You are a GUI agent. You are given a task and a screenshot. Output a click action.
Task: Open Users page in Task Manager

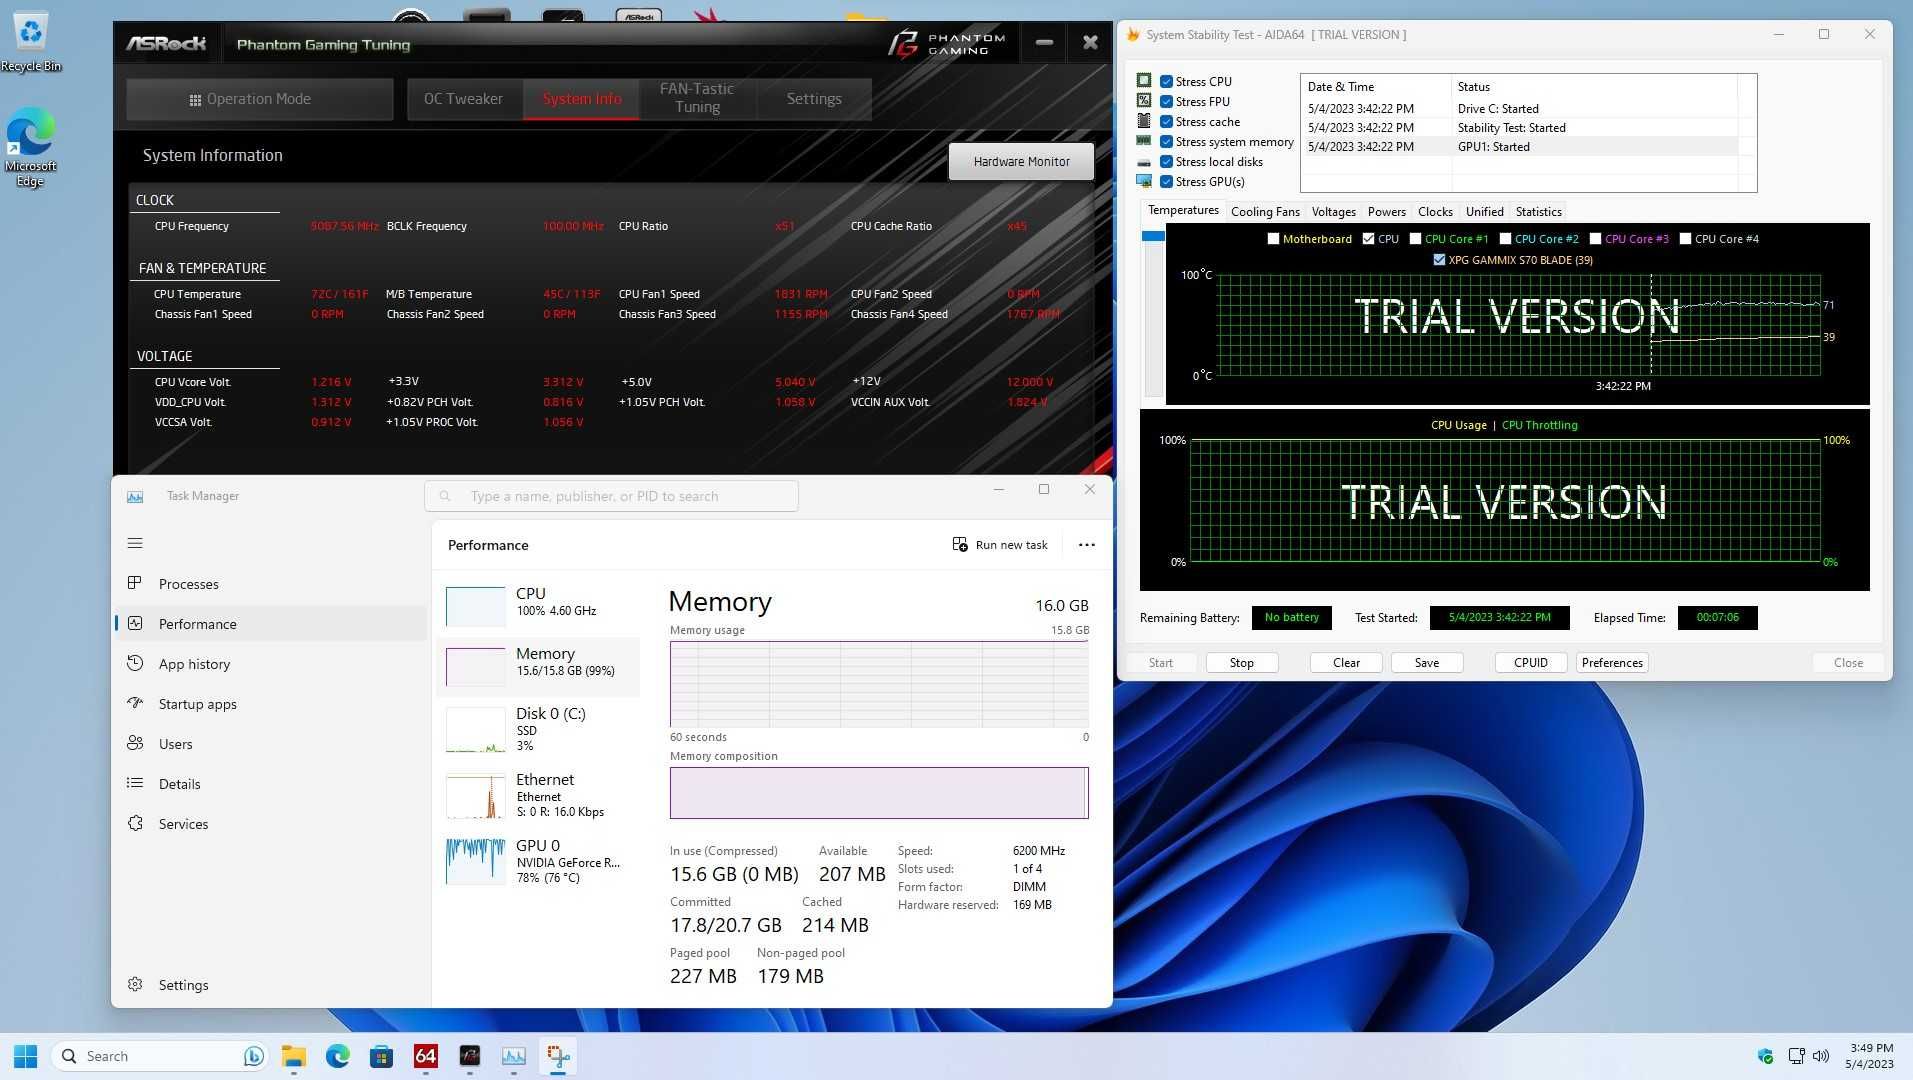270,744
